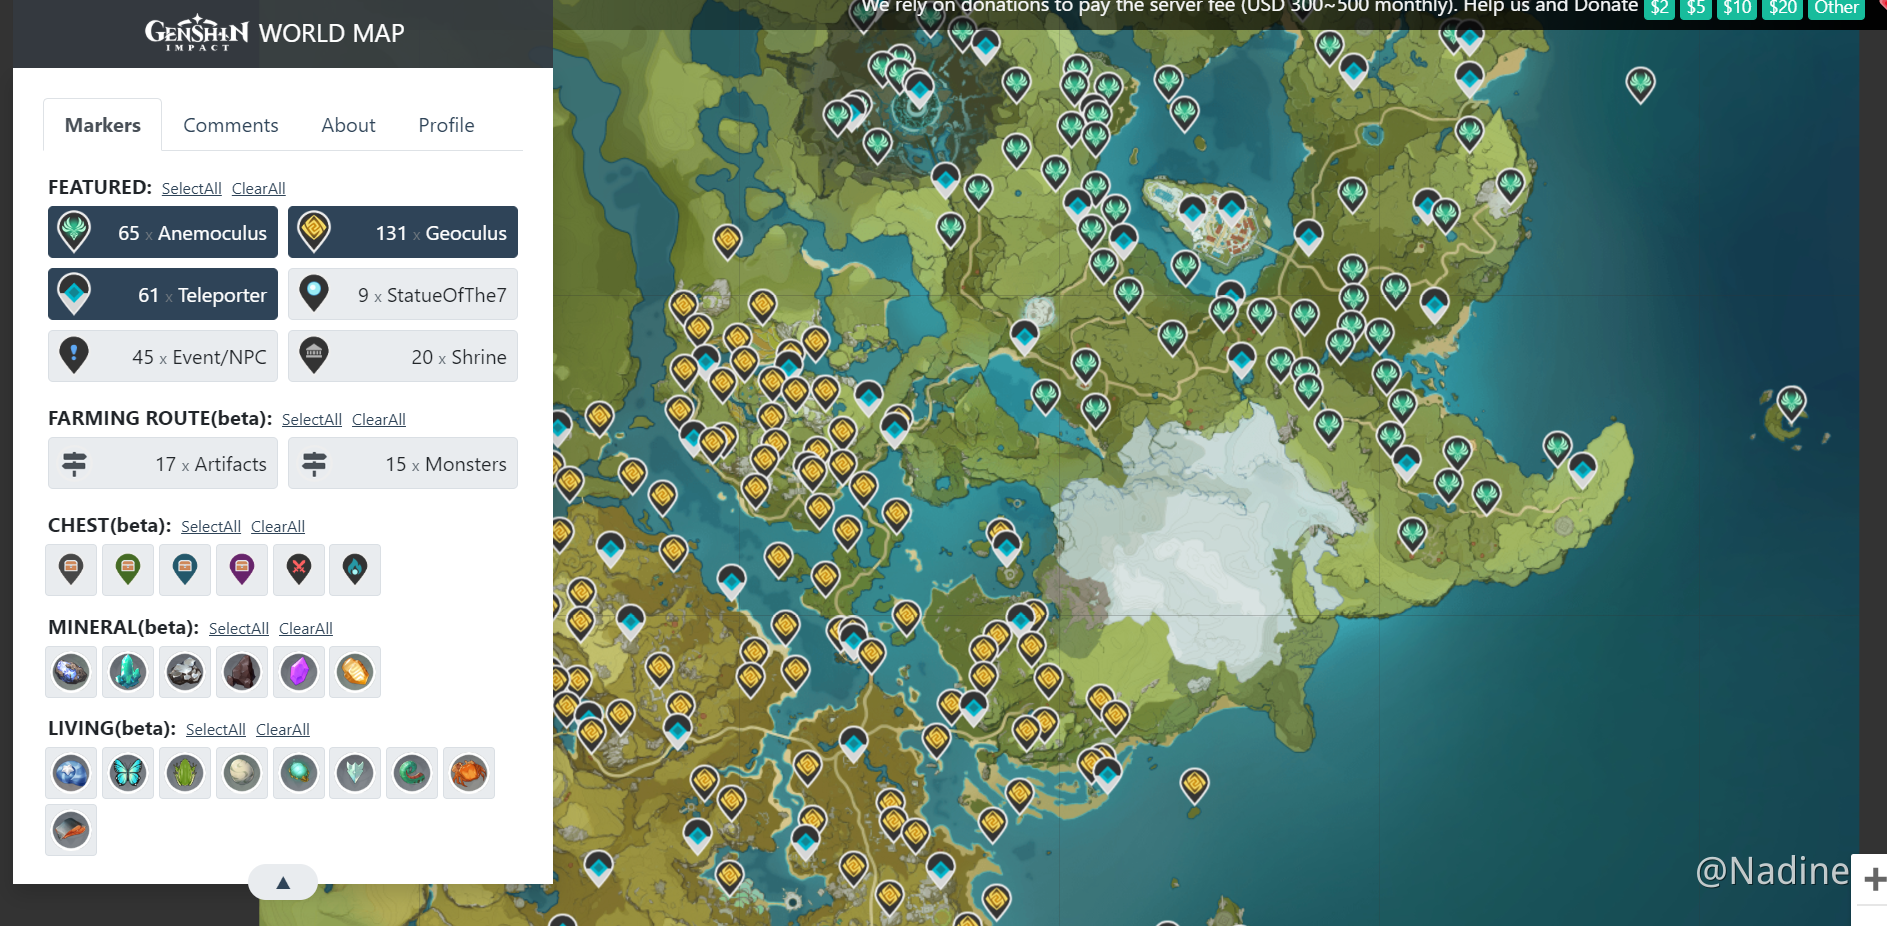
Task: Click the $10 donate button
Action: [1737, 8]
